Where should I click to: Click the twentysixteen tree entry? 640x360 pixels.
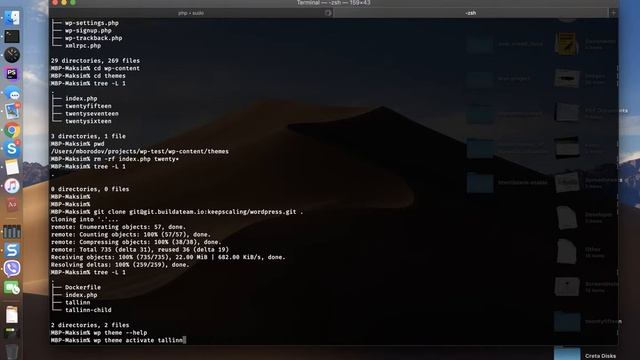[x=88, y=121]
